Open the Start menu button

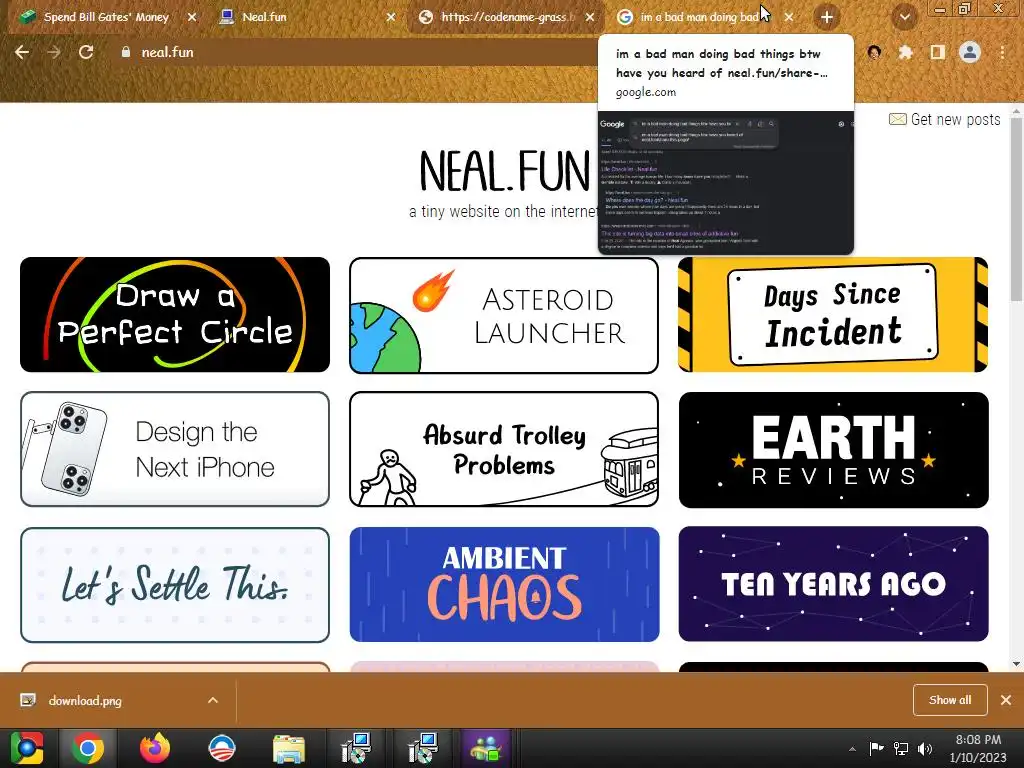click(x=27, y=748)
